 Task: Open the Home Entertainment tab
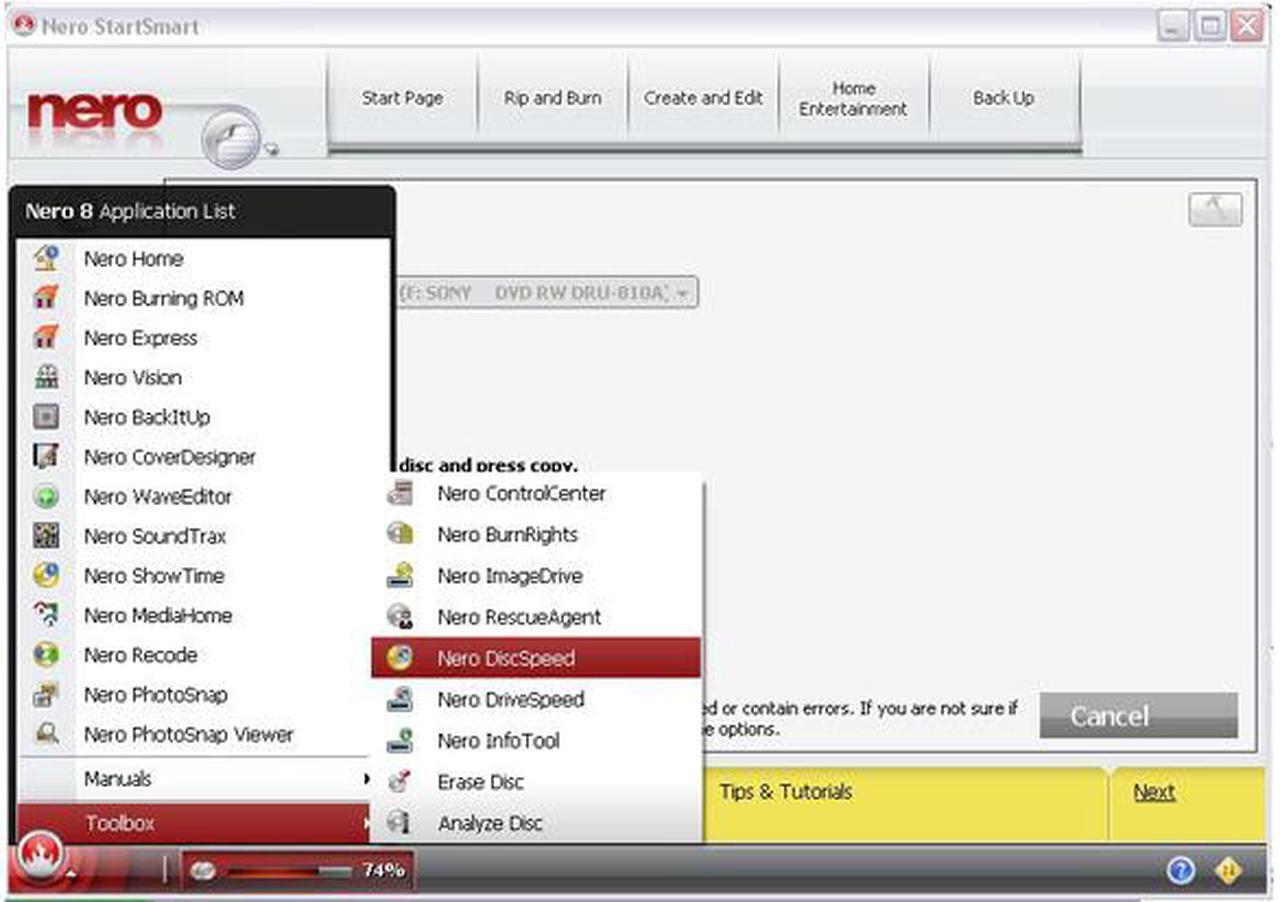[853, 98]
